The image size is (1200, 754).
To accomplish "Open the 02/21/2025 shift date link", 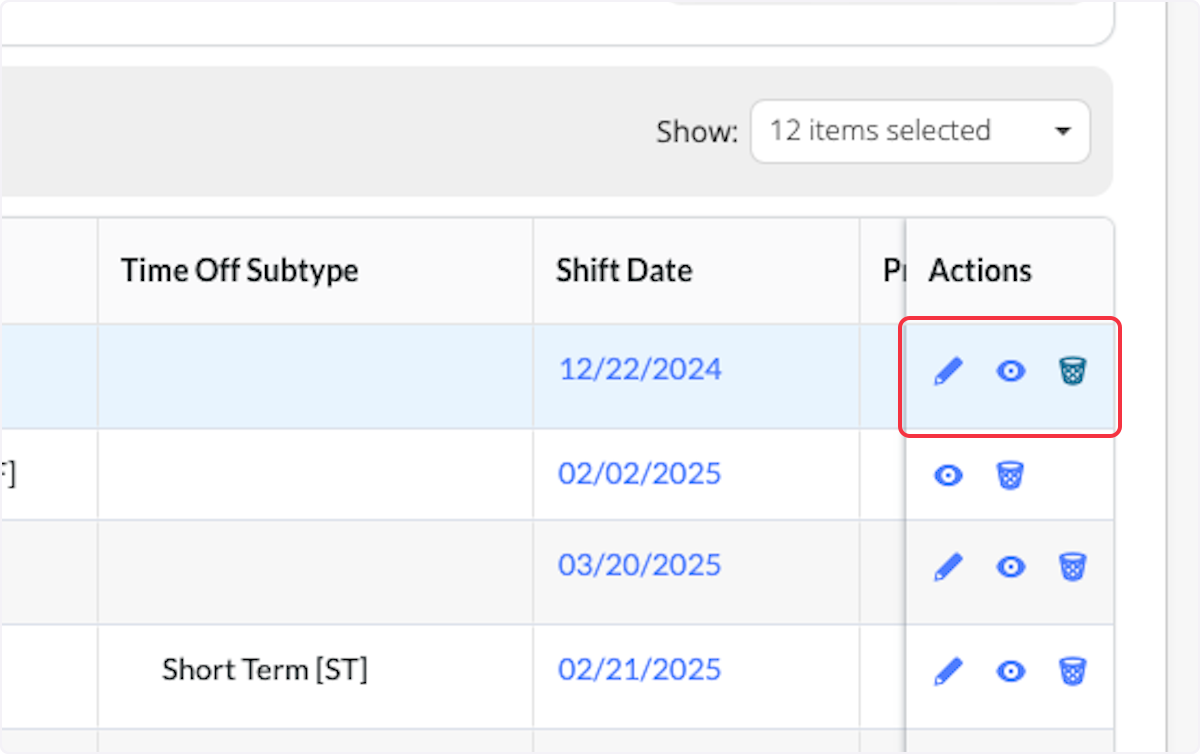I will tap(640, 669).
